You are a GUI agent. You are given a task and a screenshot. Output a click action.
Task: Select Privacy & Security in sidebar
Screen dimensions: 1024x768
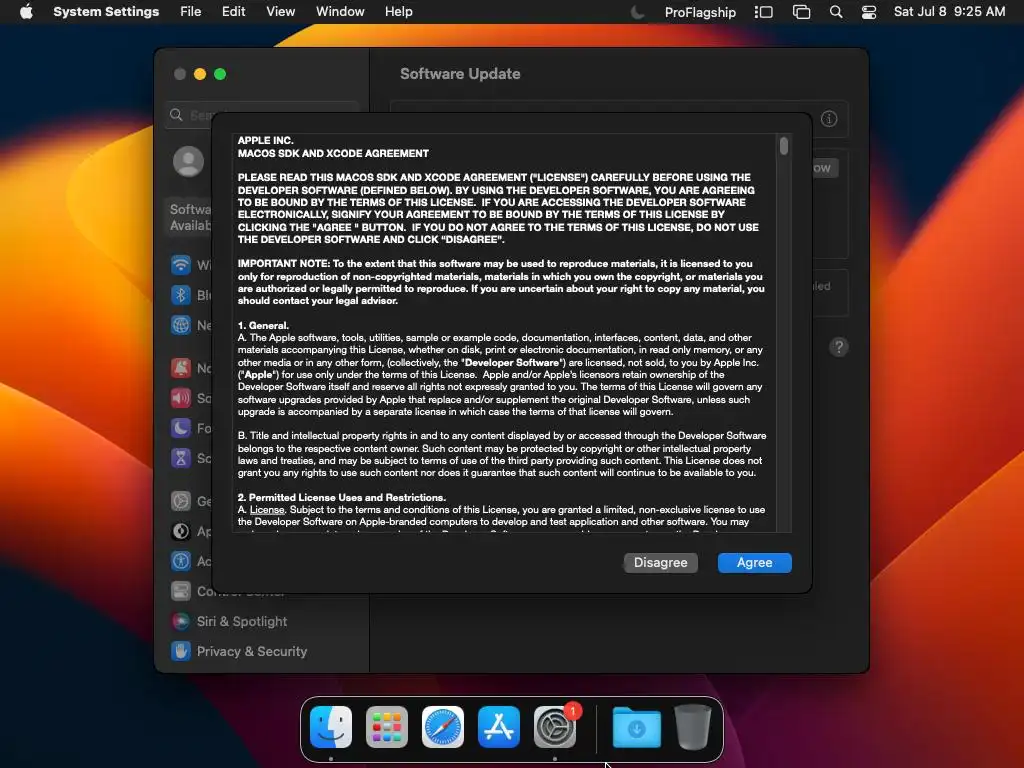[x=252, y=651]
